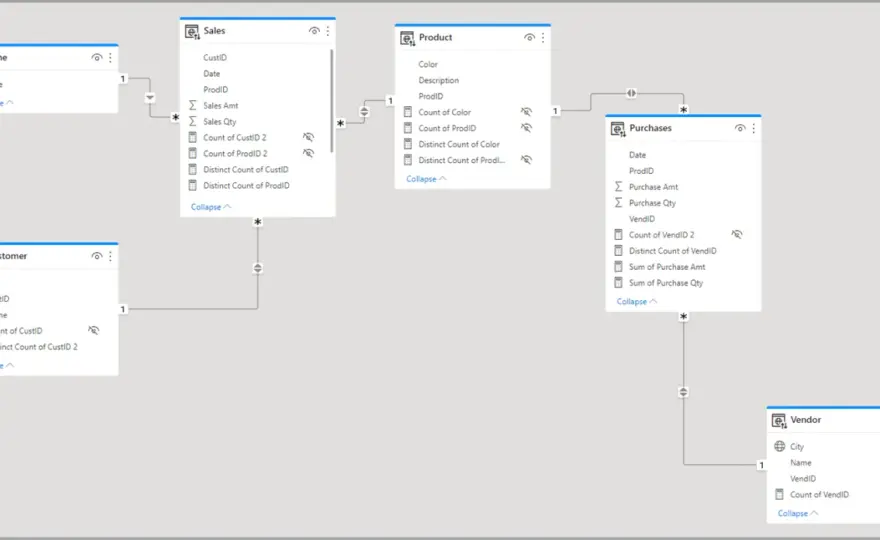Select VendID field in Purchases table
The width and height of the screenshot is (880, 540).
point(642,219)
